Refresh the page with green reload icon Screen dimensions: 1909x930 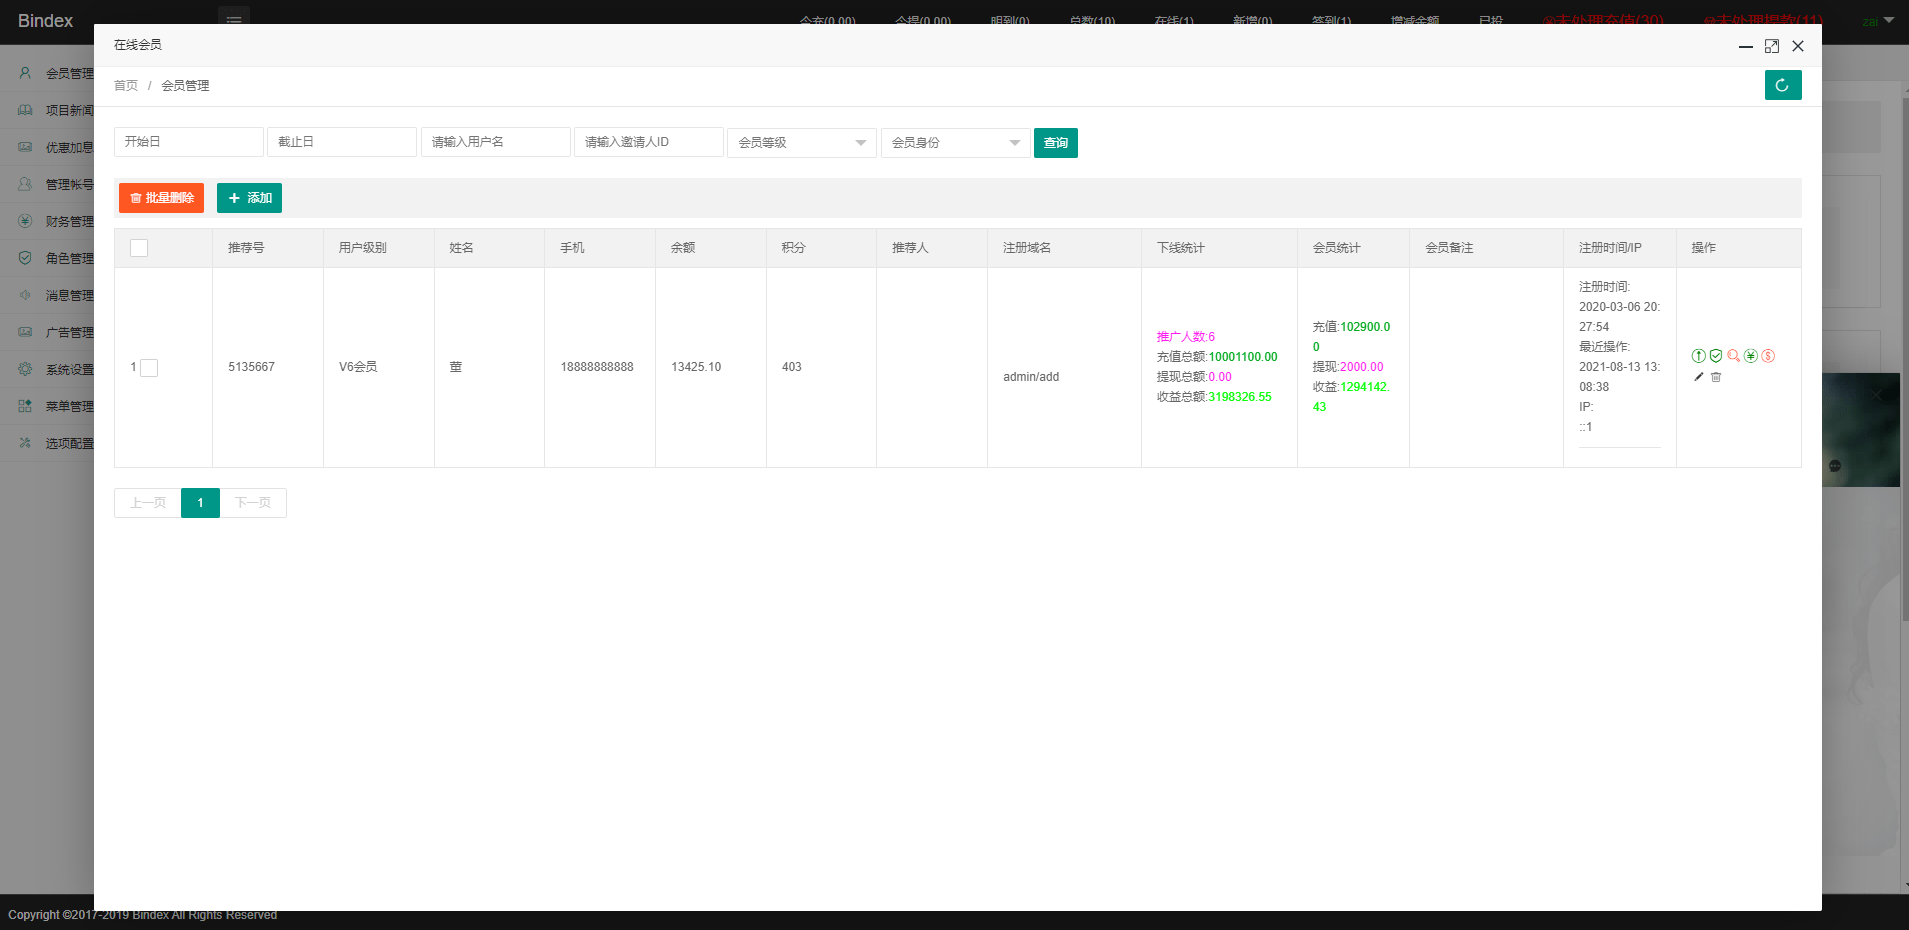tap(1783, 85)
